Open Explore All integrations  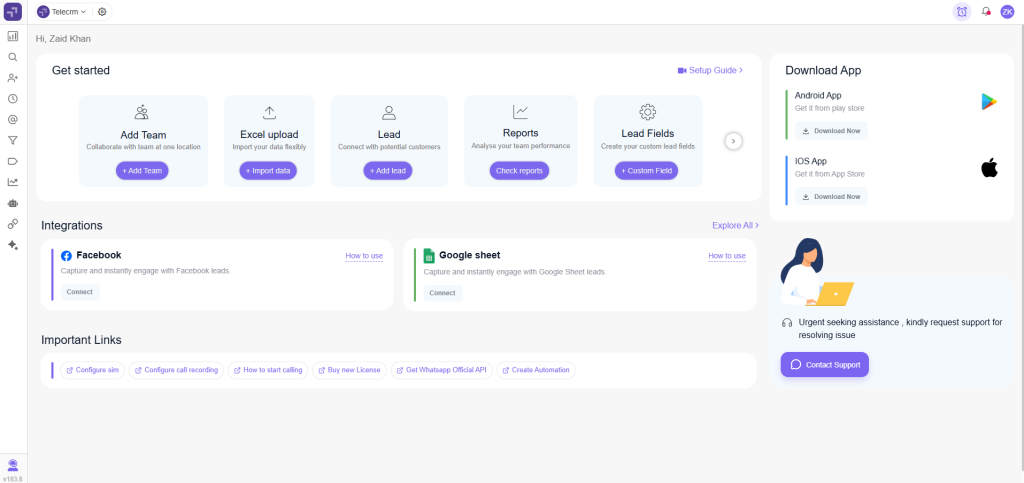pos(735,225)
